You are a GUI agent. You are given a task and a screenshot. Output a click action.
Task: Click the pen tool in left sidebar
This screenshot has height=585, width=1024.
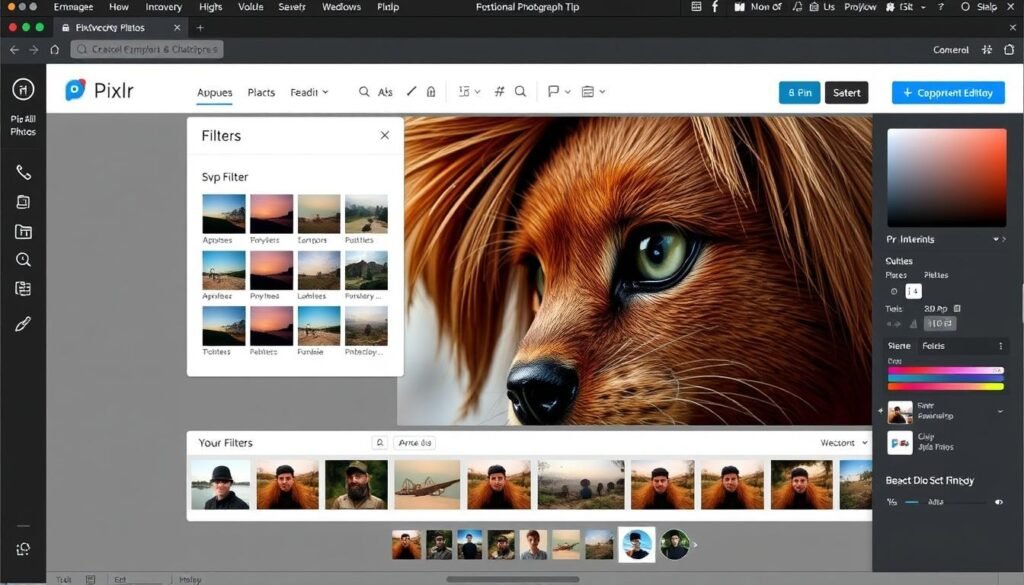pos(23,323)
